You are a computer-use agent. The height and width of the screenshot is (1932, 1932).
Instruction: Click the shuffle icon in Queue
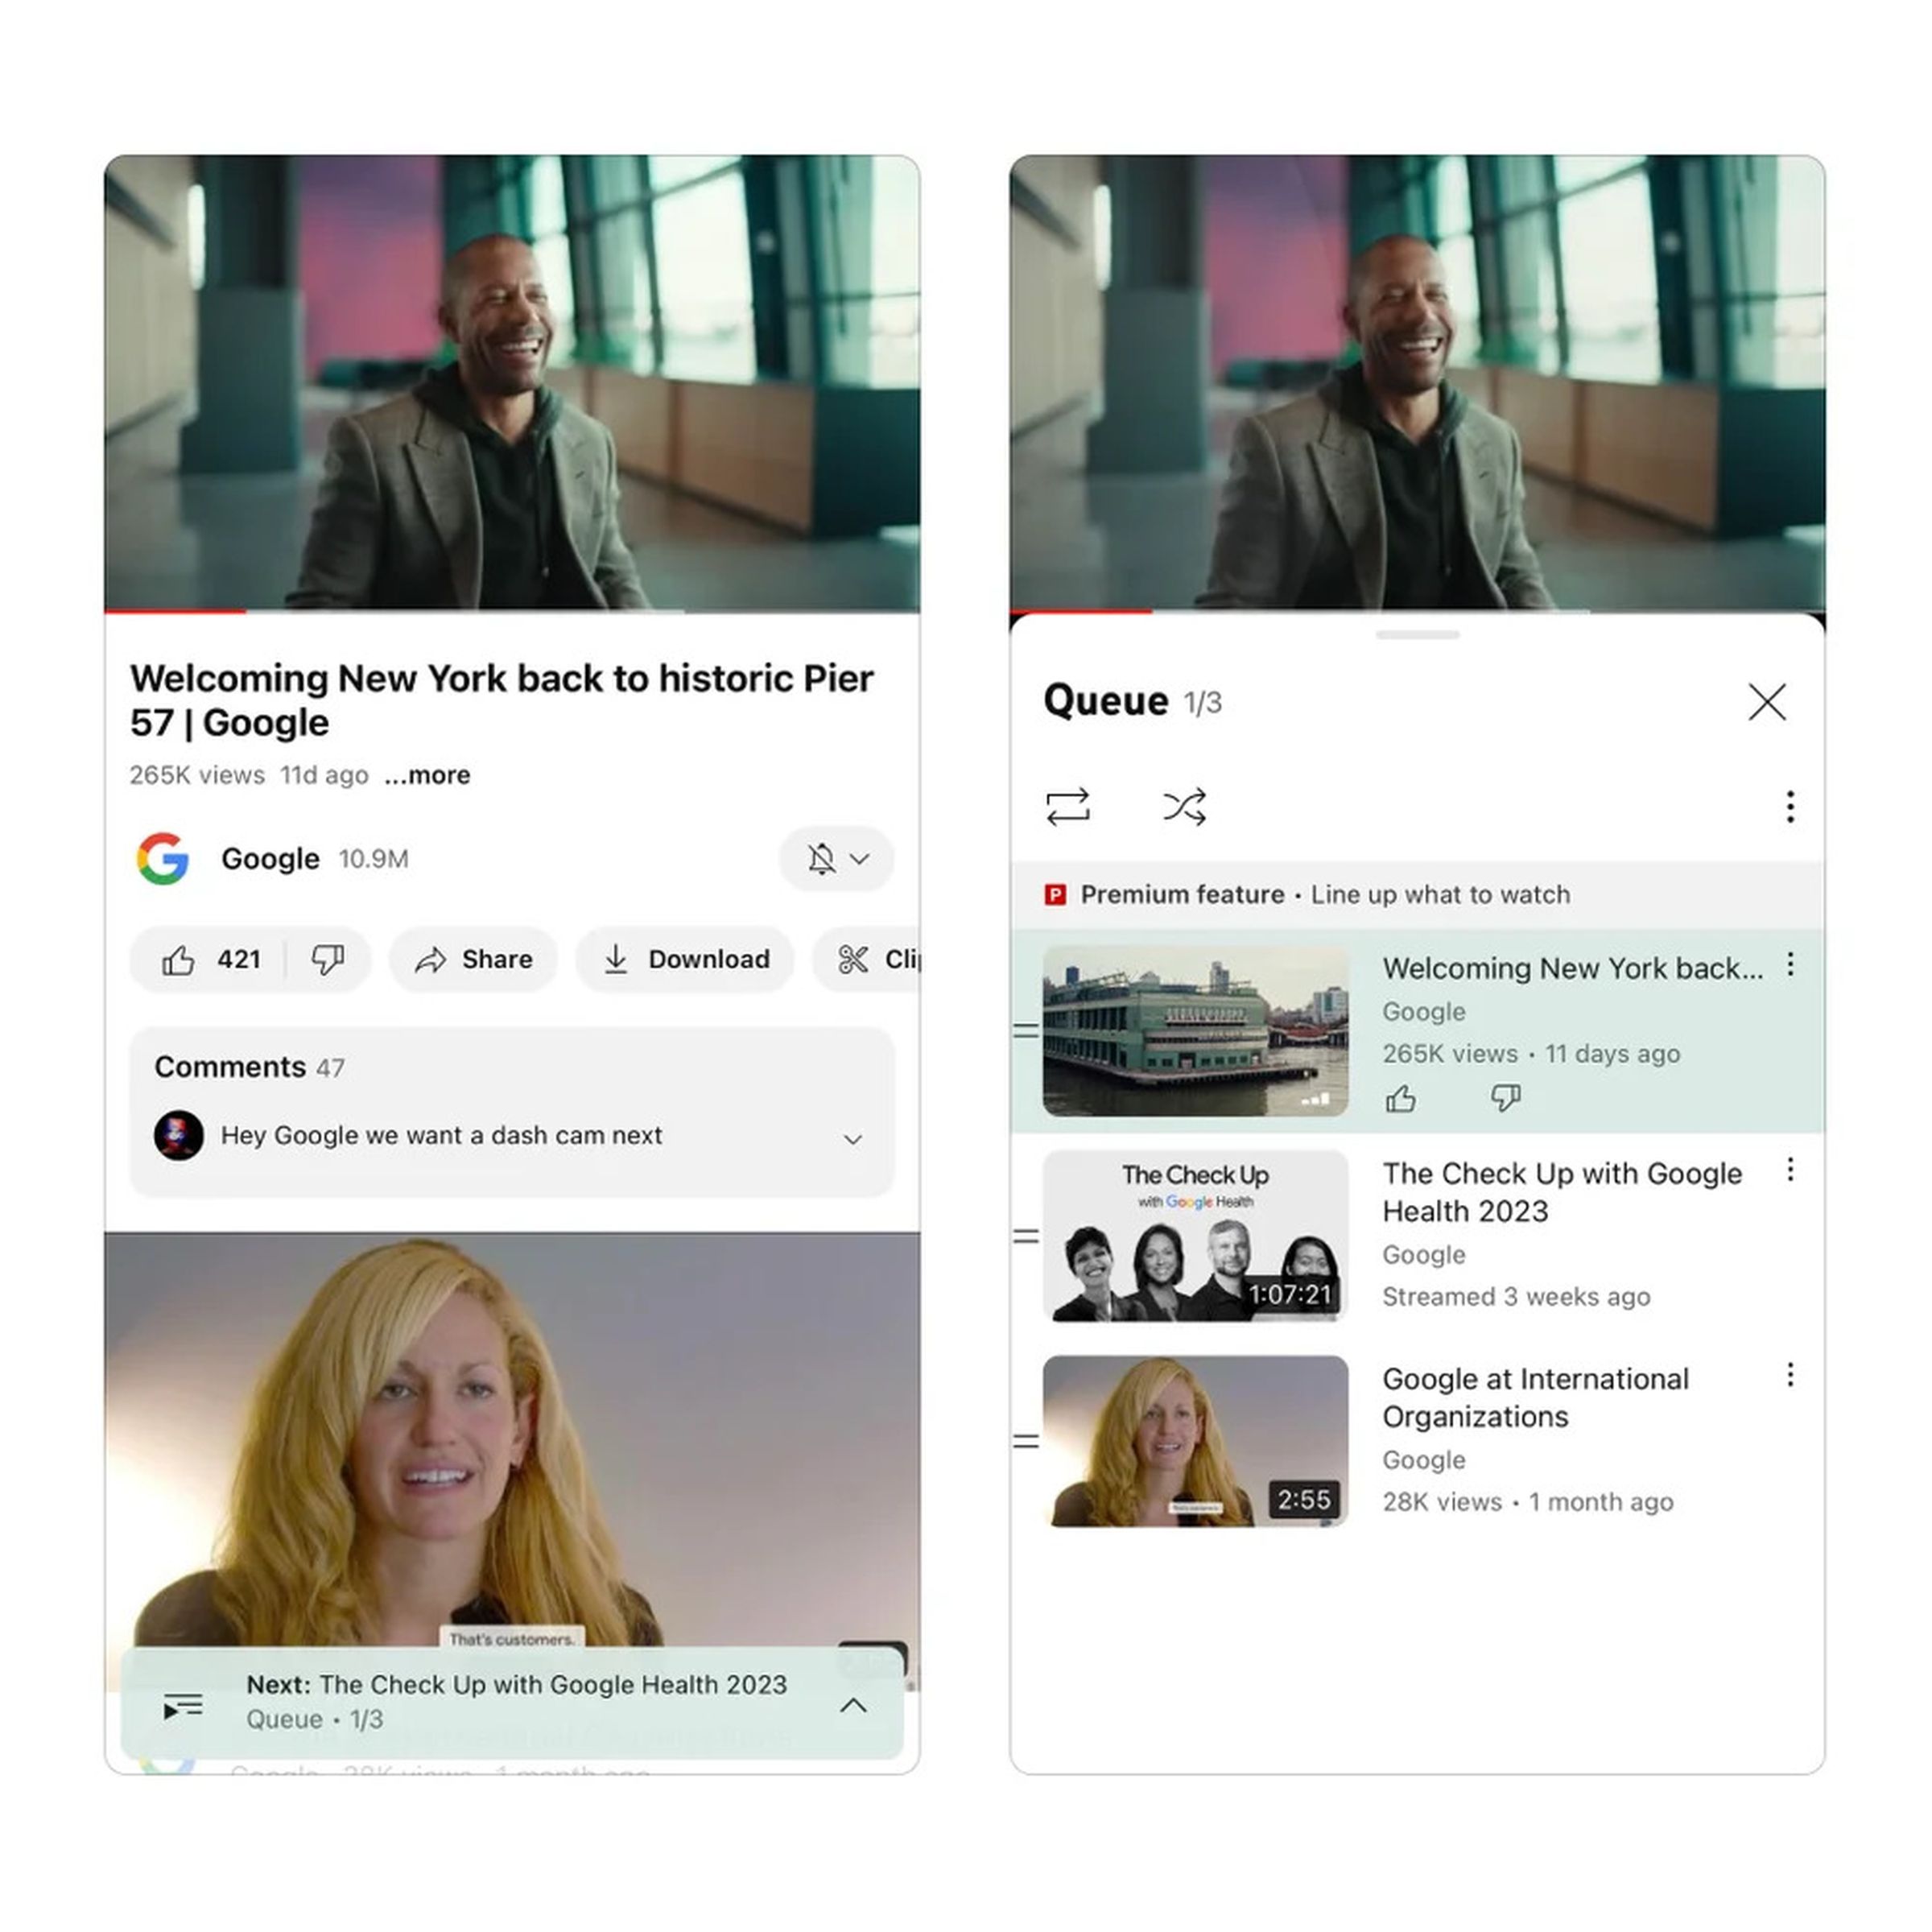pos(1180,808)
